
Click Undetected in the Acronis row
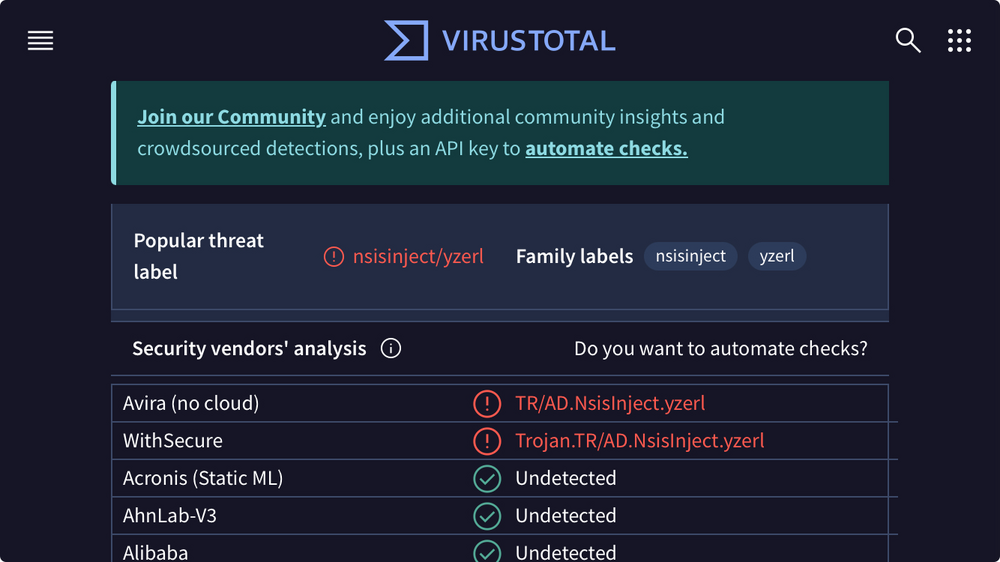(x=566, y=478)
